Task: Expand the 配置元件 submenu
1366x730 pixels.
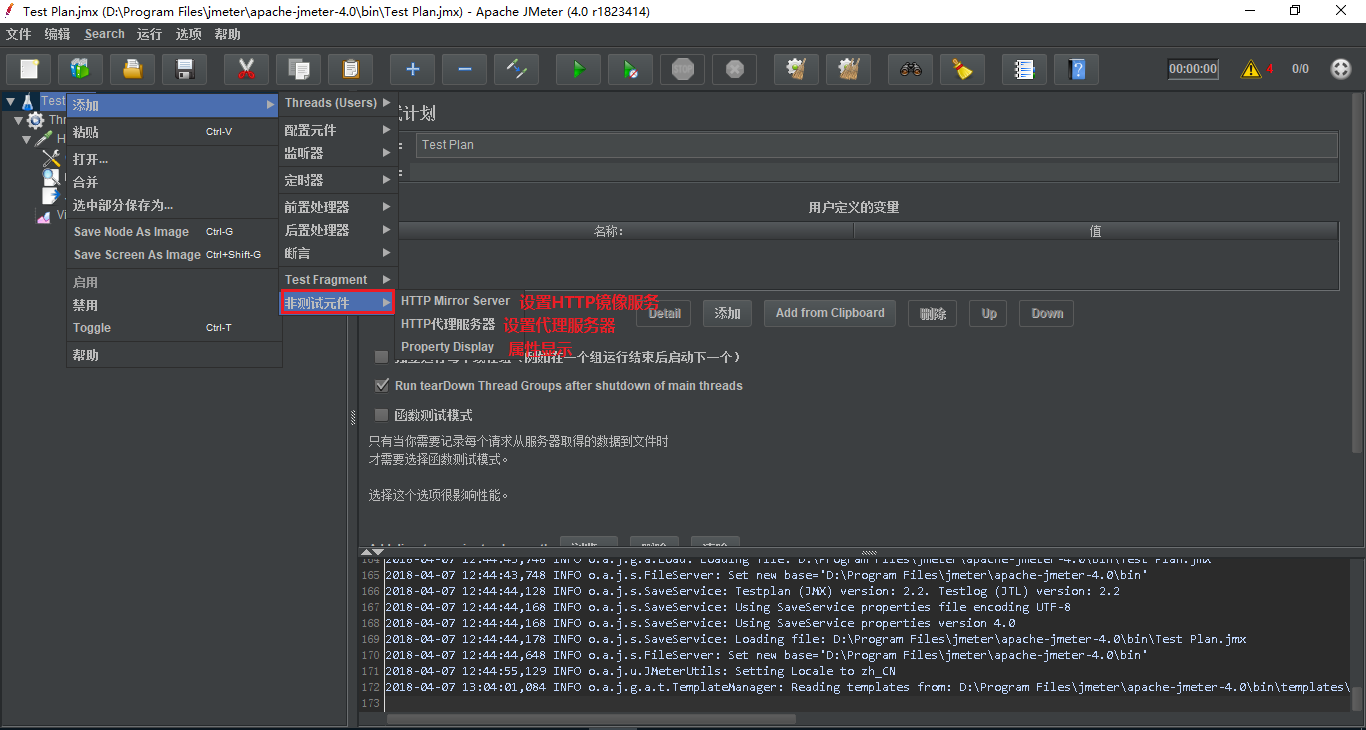Action: click(338, 130)
